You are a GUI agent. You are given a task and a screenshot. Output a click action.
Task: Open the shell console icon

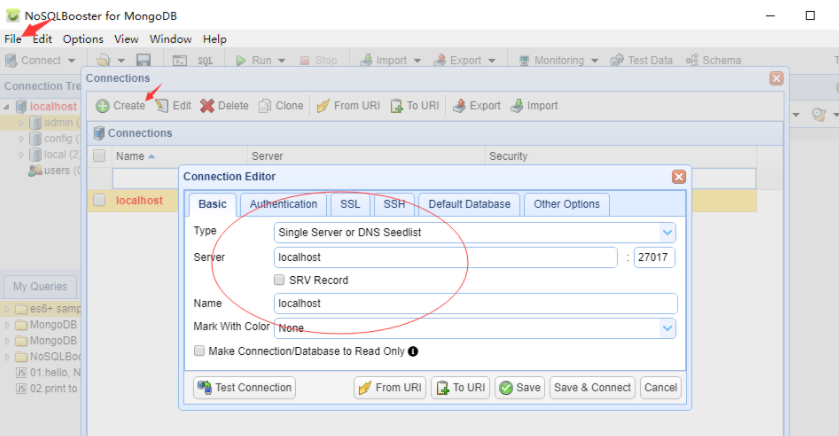point(180,60)
